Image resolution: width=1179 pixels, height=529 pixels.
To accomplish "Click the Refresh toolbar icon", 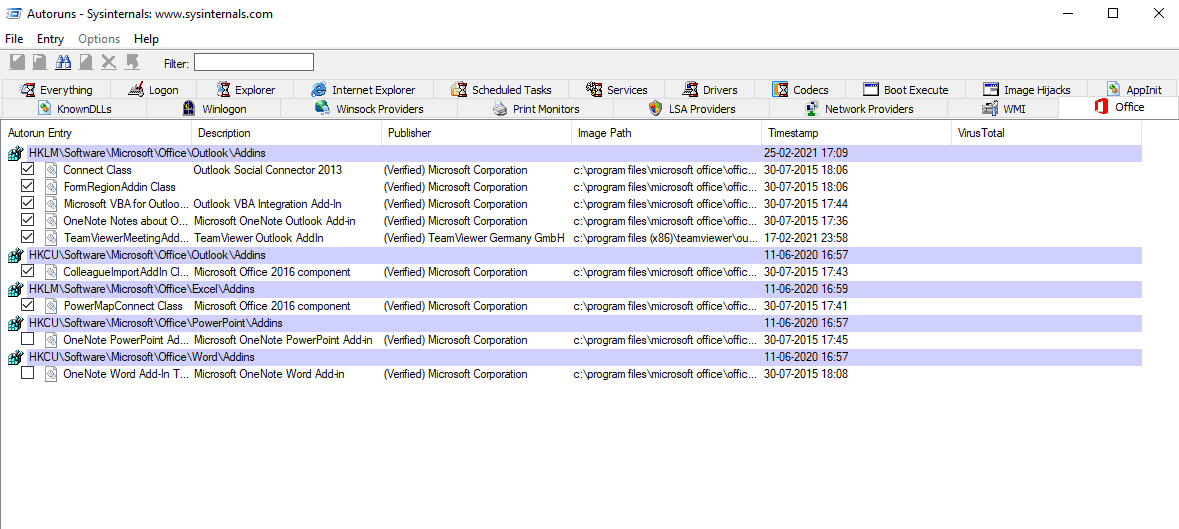I will [x=40, y=62].
